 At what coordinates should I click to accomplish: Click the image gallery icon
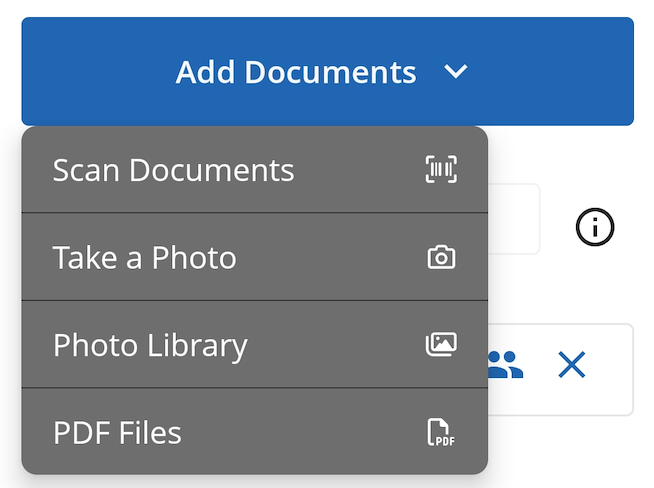click(441, 344)
